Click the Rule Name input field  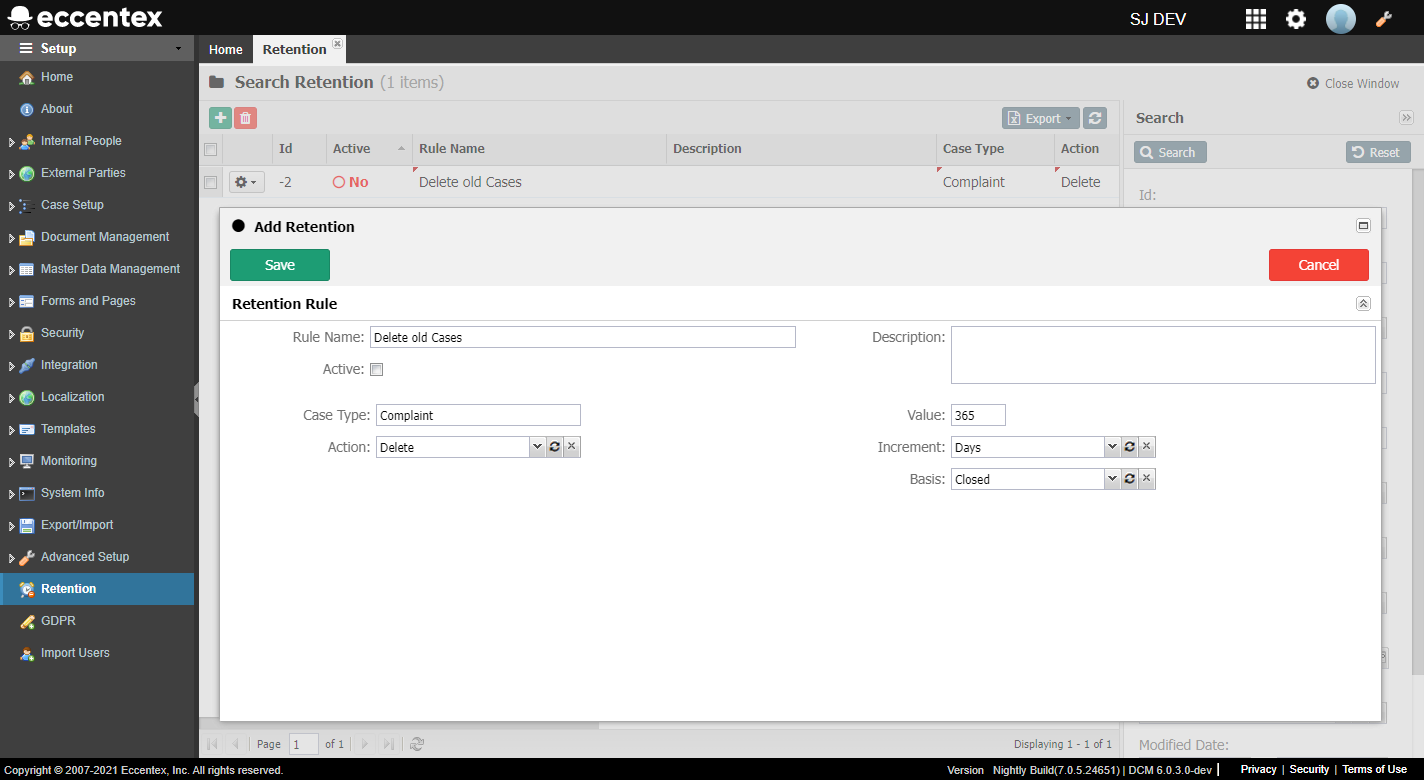[x=583, y=337]
